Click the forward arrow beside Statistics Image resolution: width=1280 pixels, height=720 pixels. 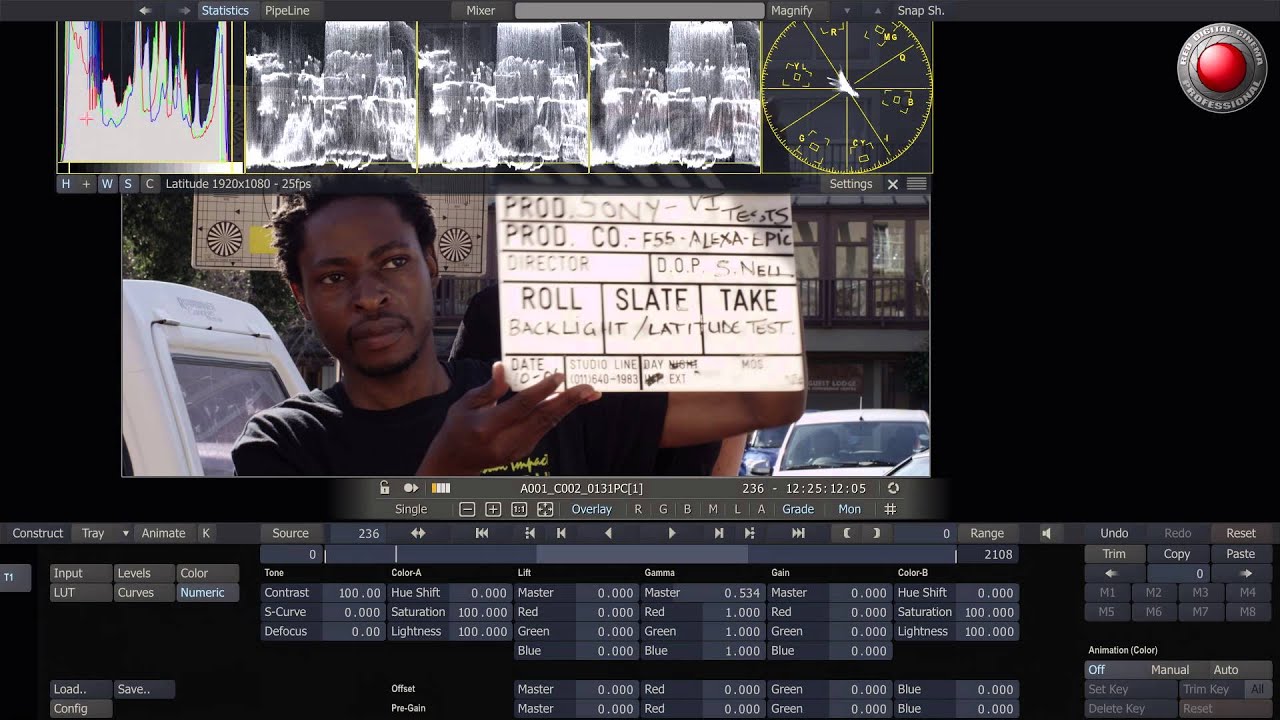[x=184, y=10]
